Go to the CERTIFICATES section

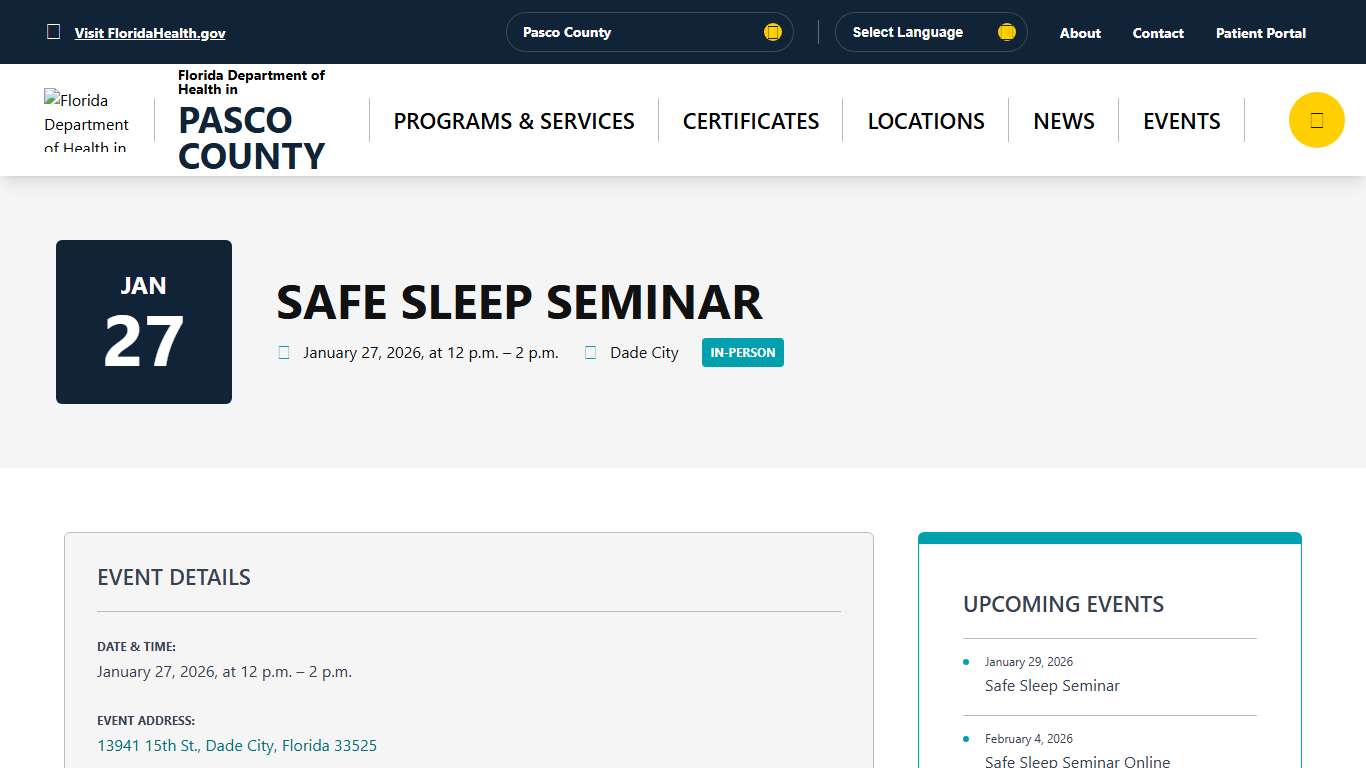coord(750,120)
